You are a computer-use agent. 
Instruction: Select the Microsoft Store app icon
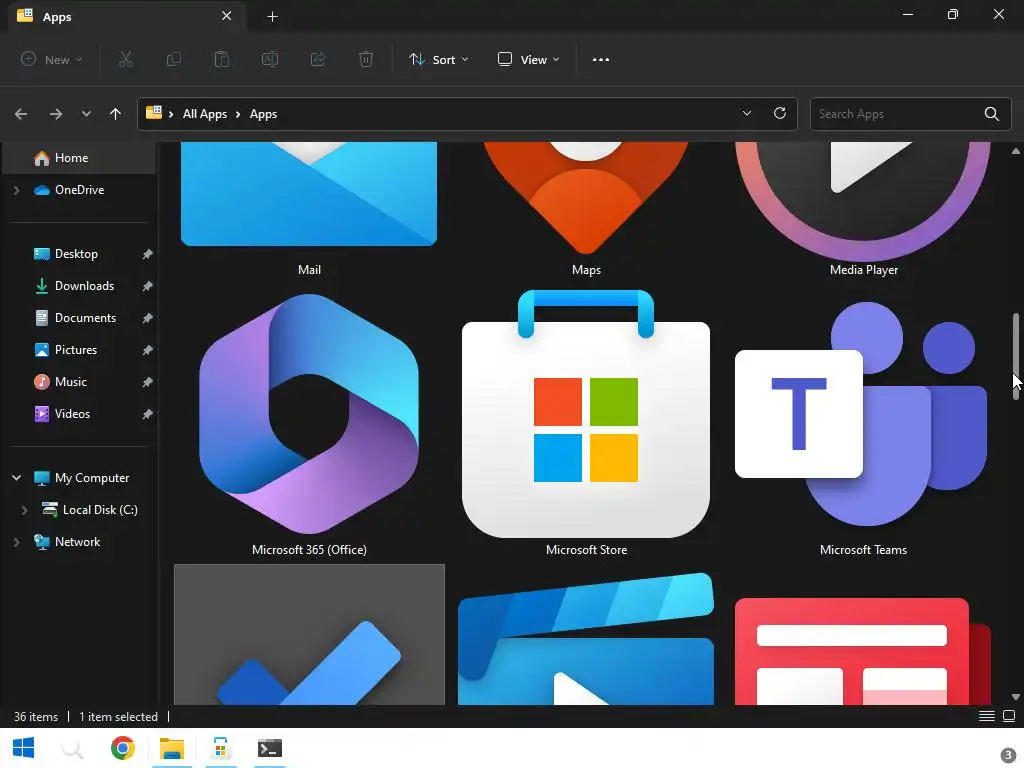point(586,414)
